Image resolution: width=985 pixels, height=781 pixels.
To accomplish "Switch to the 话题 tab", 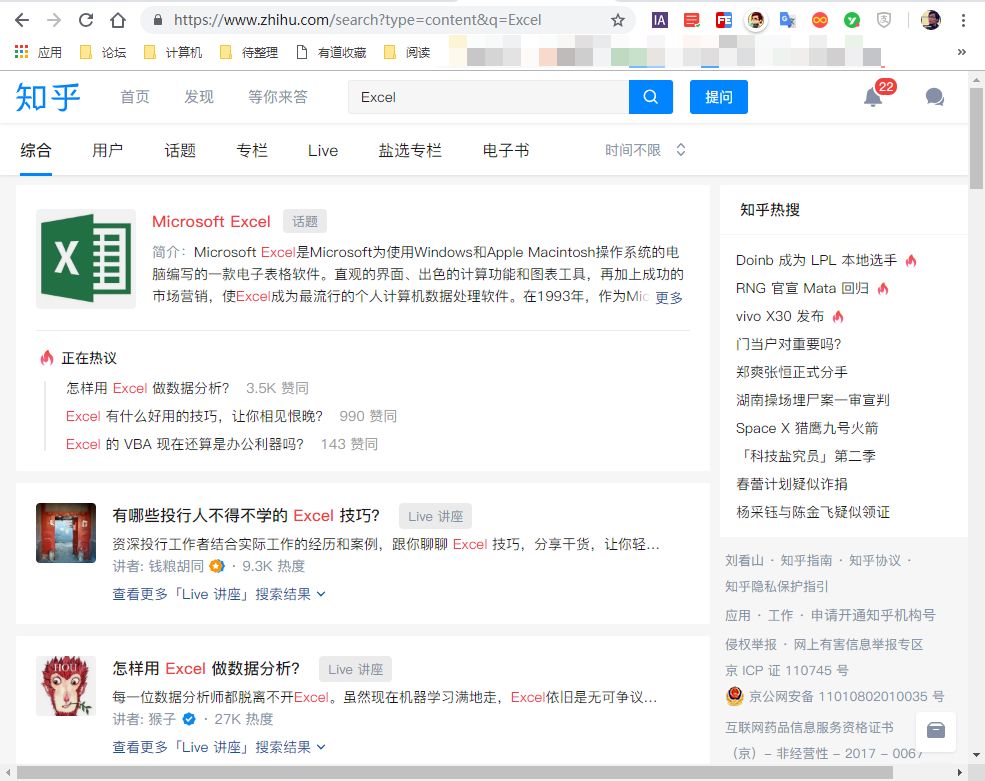I will coord(180,150).
